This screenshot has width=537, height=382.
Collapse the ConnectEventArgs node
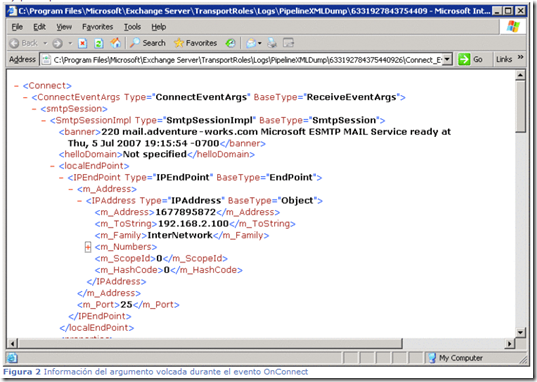click(x=25, y=97)
